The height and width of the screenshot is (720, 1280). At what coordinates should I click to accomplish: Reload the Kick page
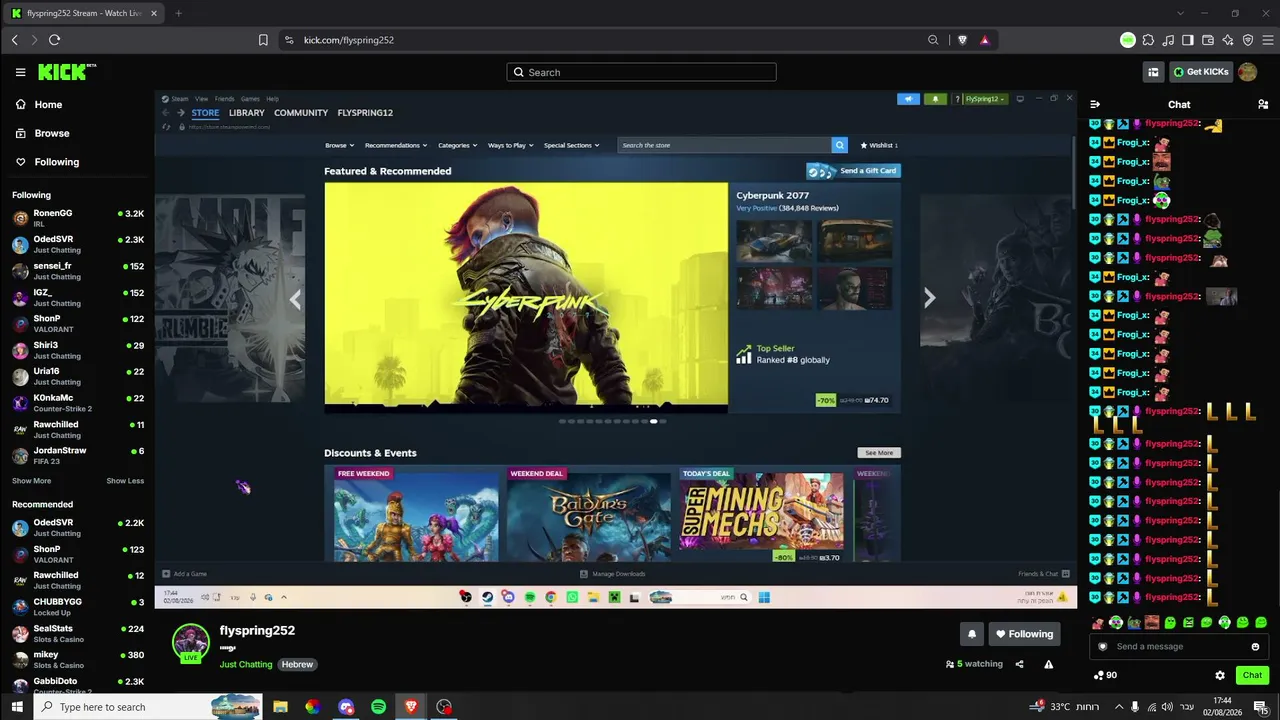[x=54, y=40]
